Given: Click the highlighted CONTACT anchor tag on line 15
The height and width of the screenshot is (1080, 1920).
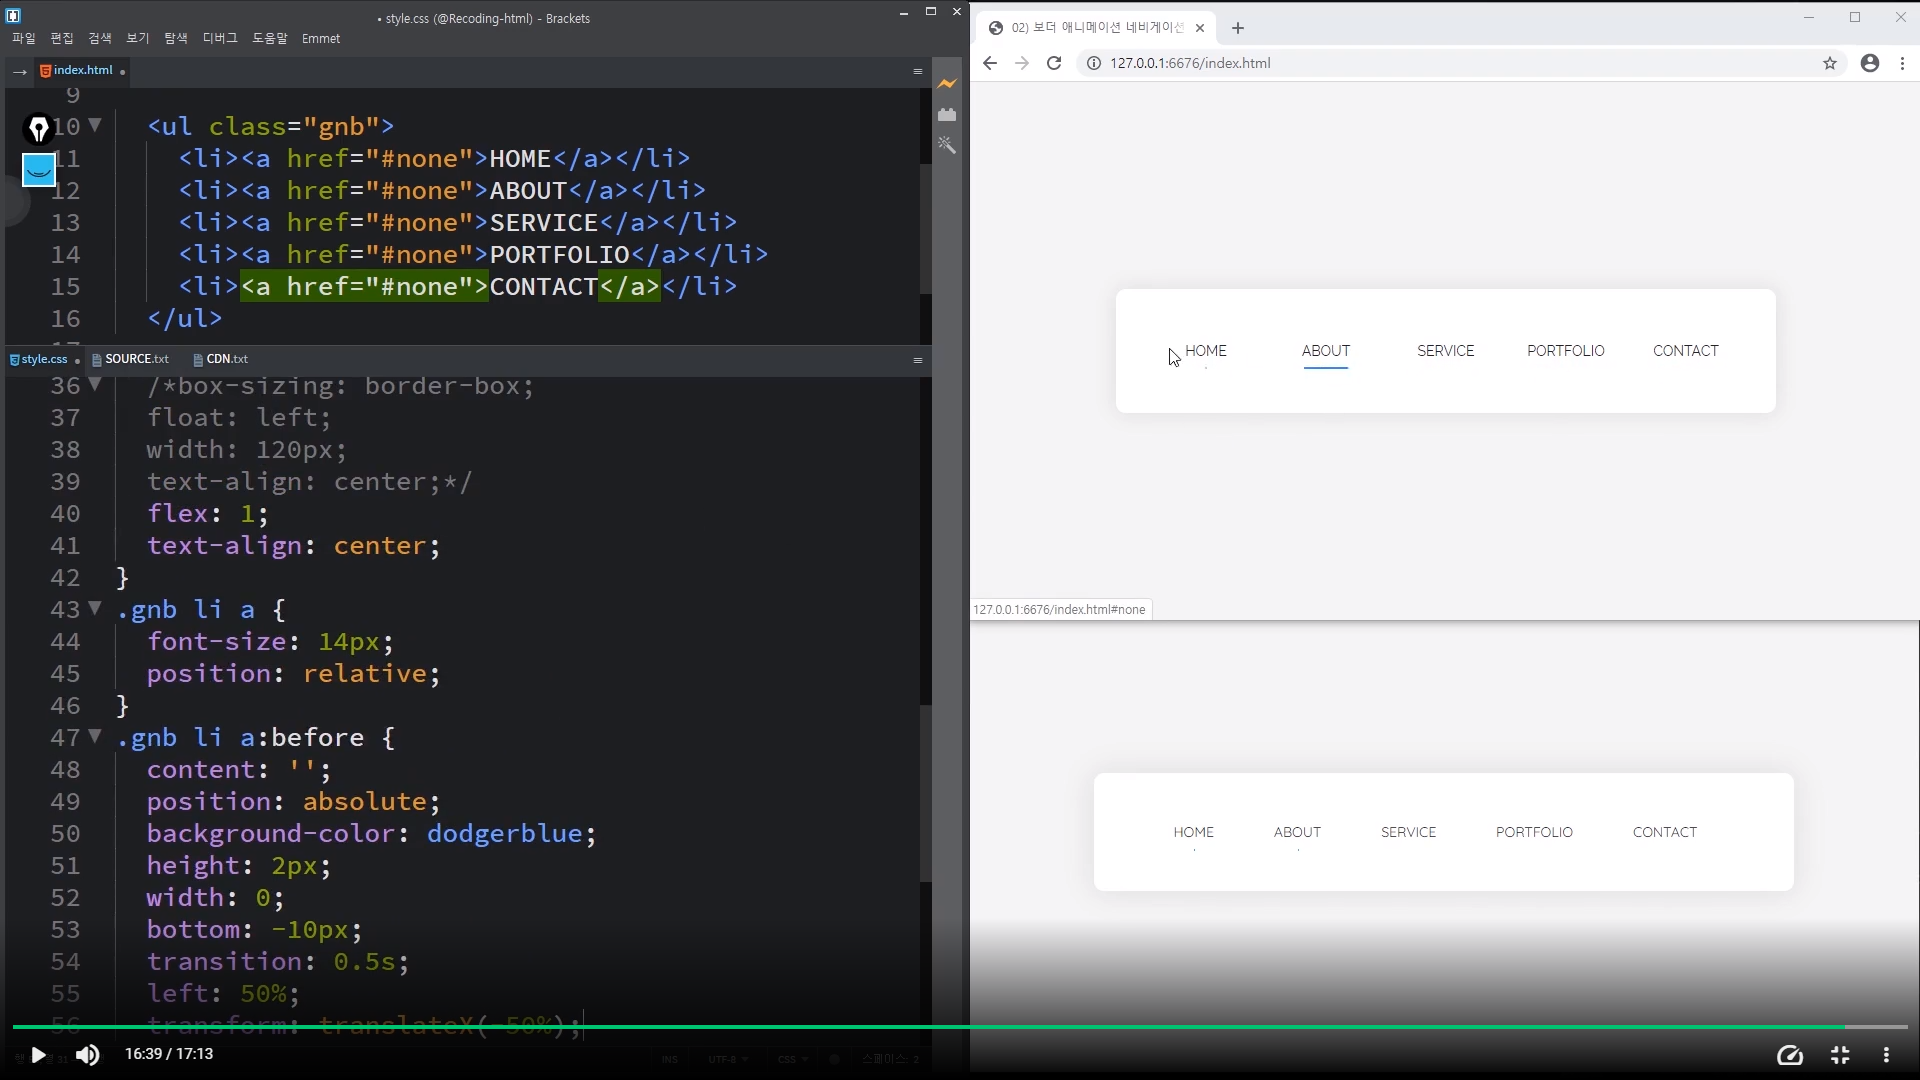Looking at the screenshot, I should (x=450, y=287).
